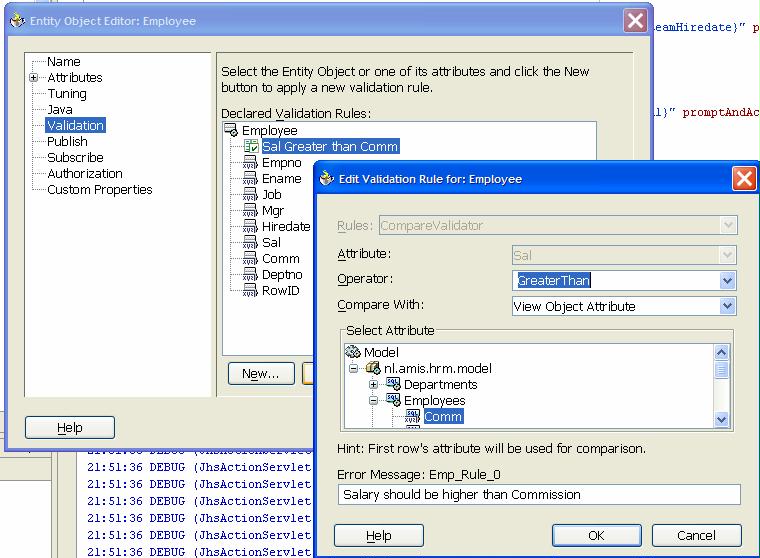
Task: Click the New... button
Action: point(260,373)
